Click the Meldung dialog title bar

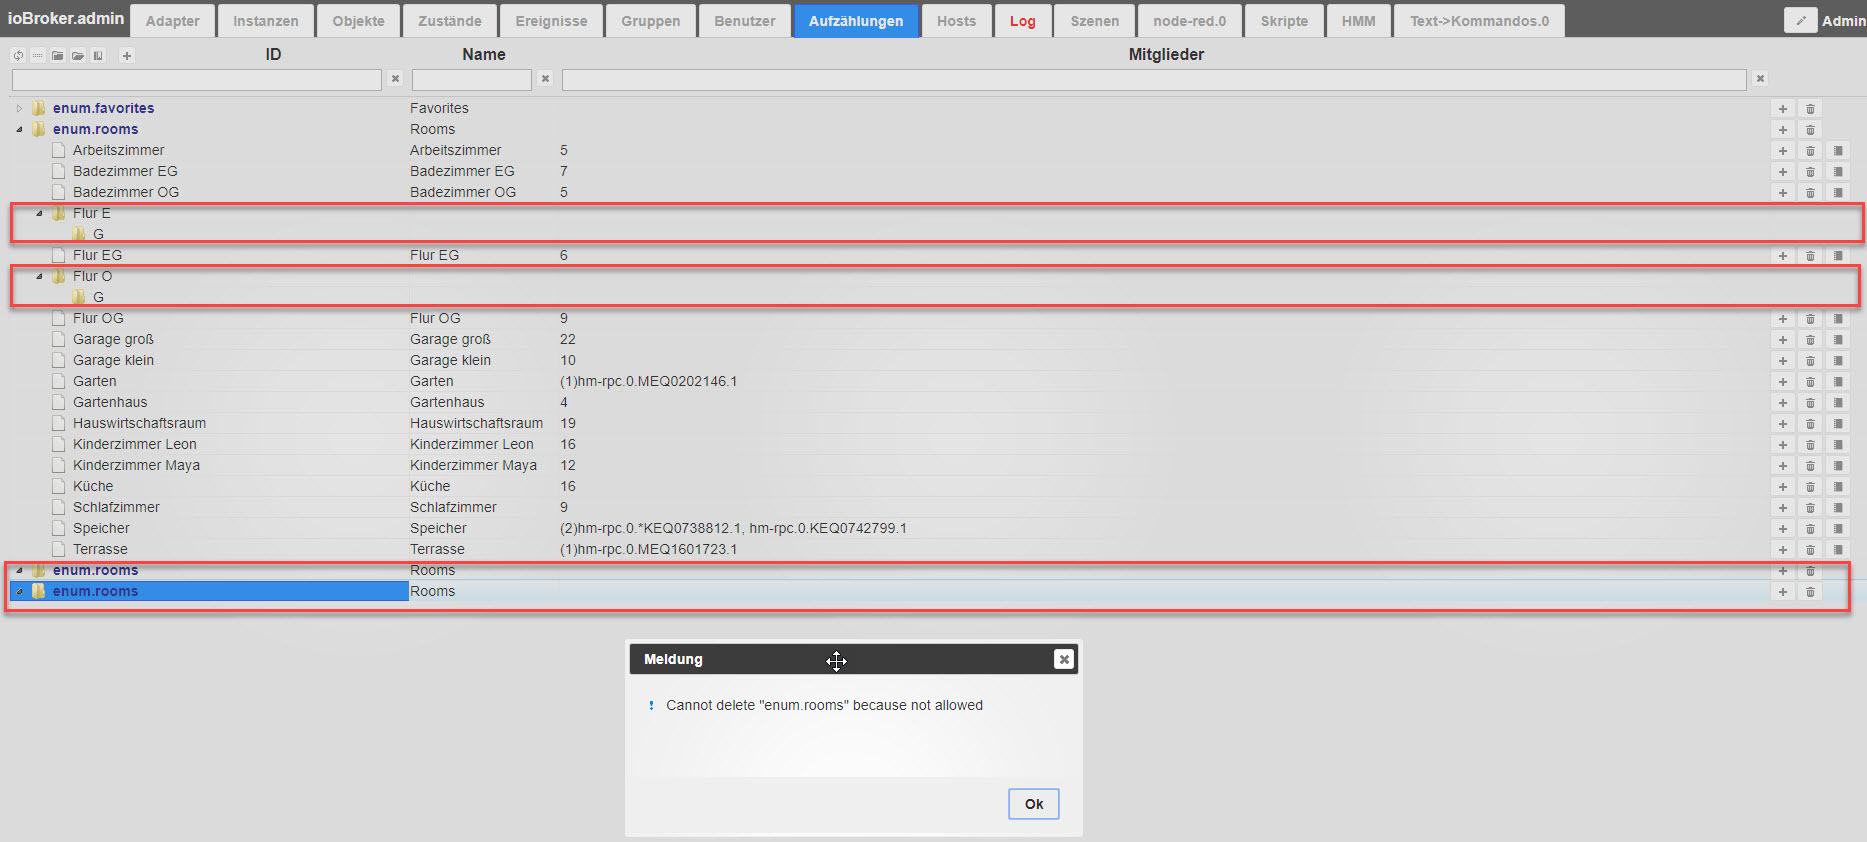(853, 659)
